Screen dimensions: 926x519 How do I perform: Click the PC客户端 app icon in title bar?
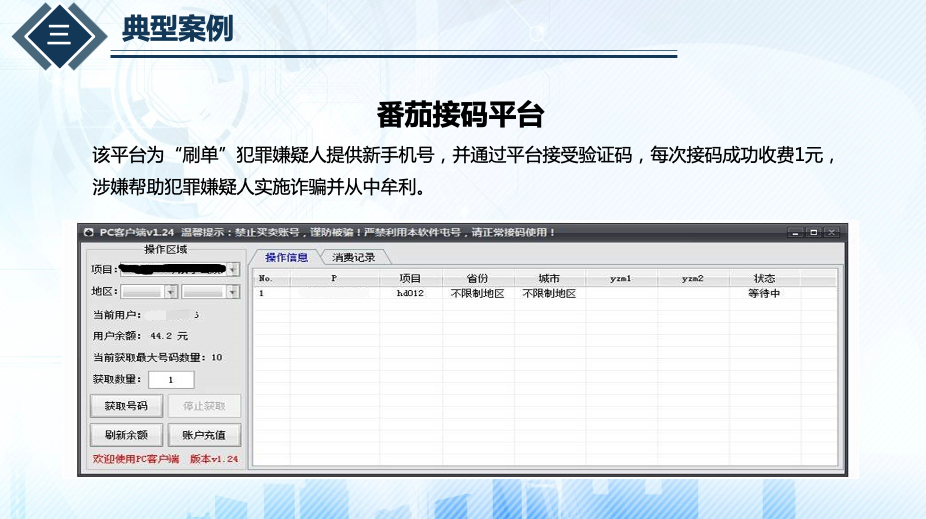click(88, 232)
